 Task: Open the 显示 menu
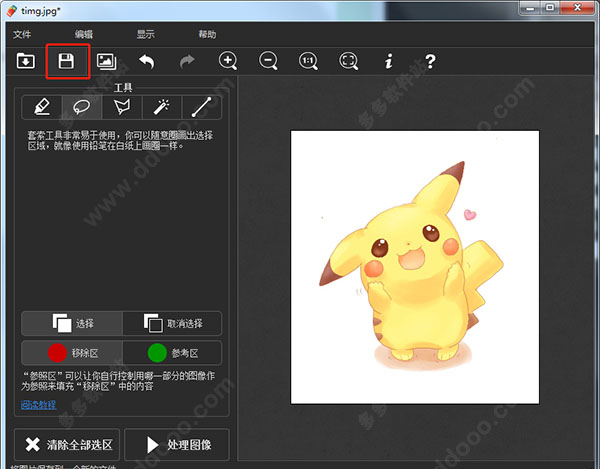coord(146,34)
